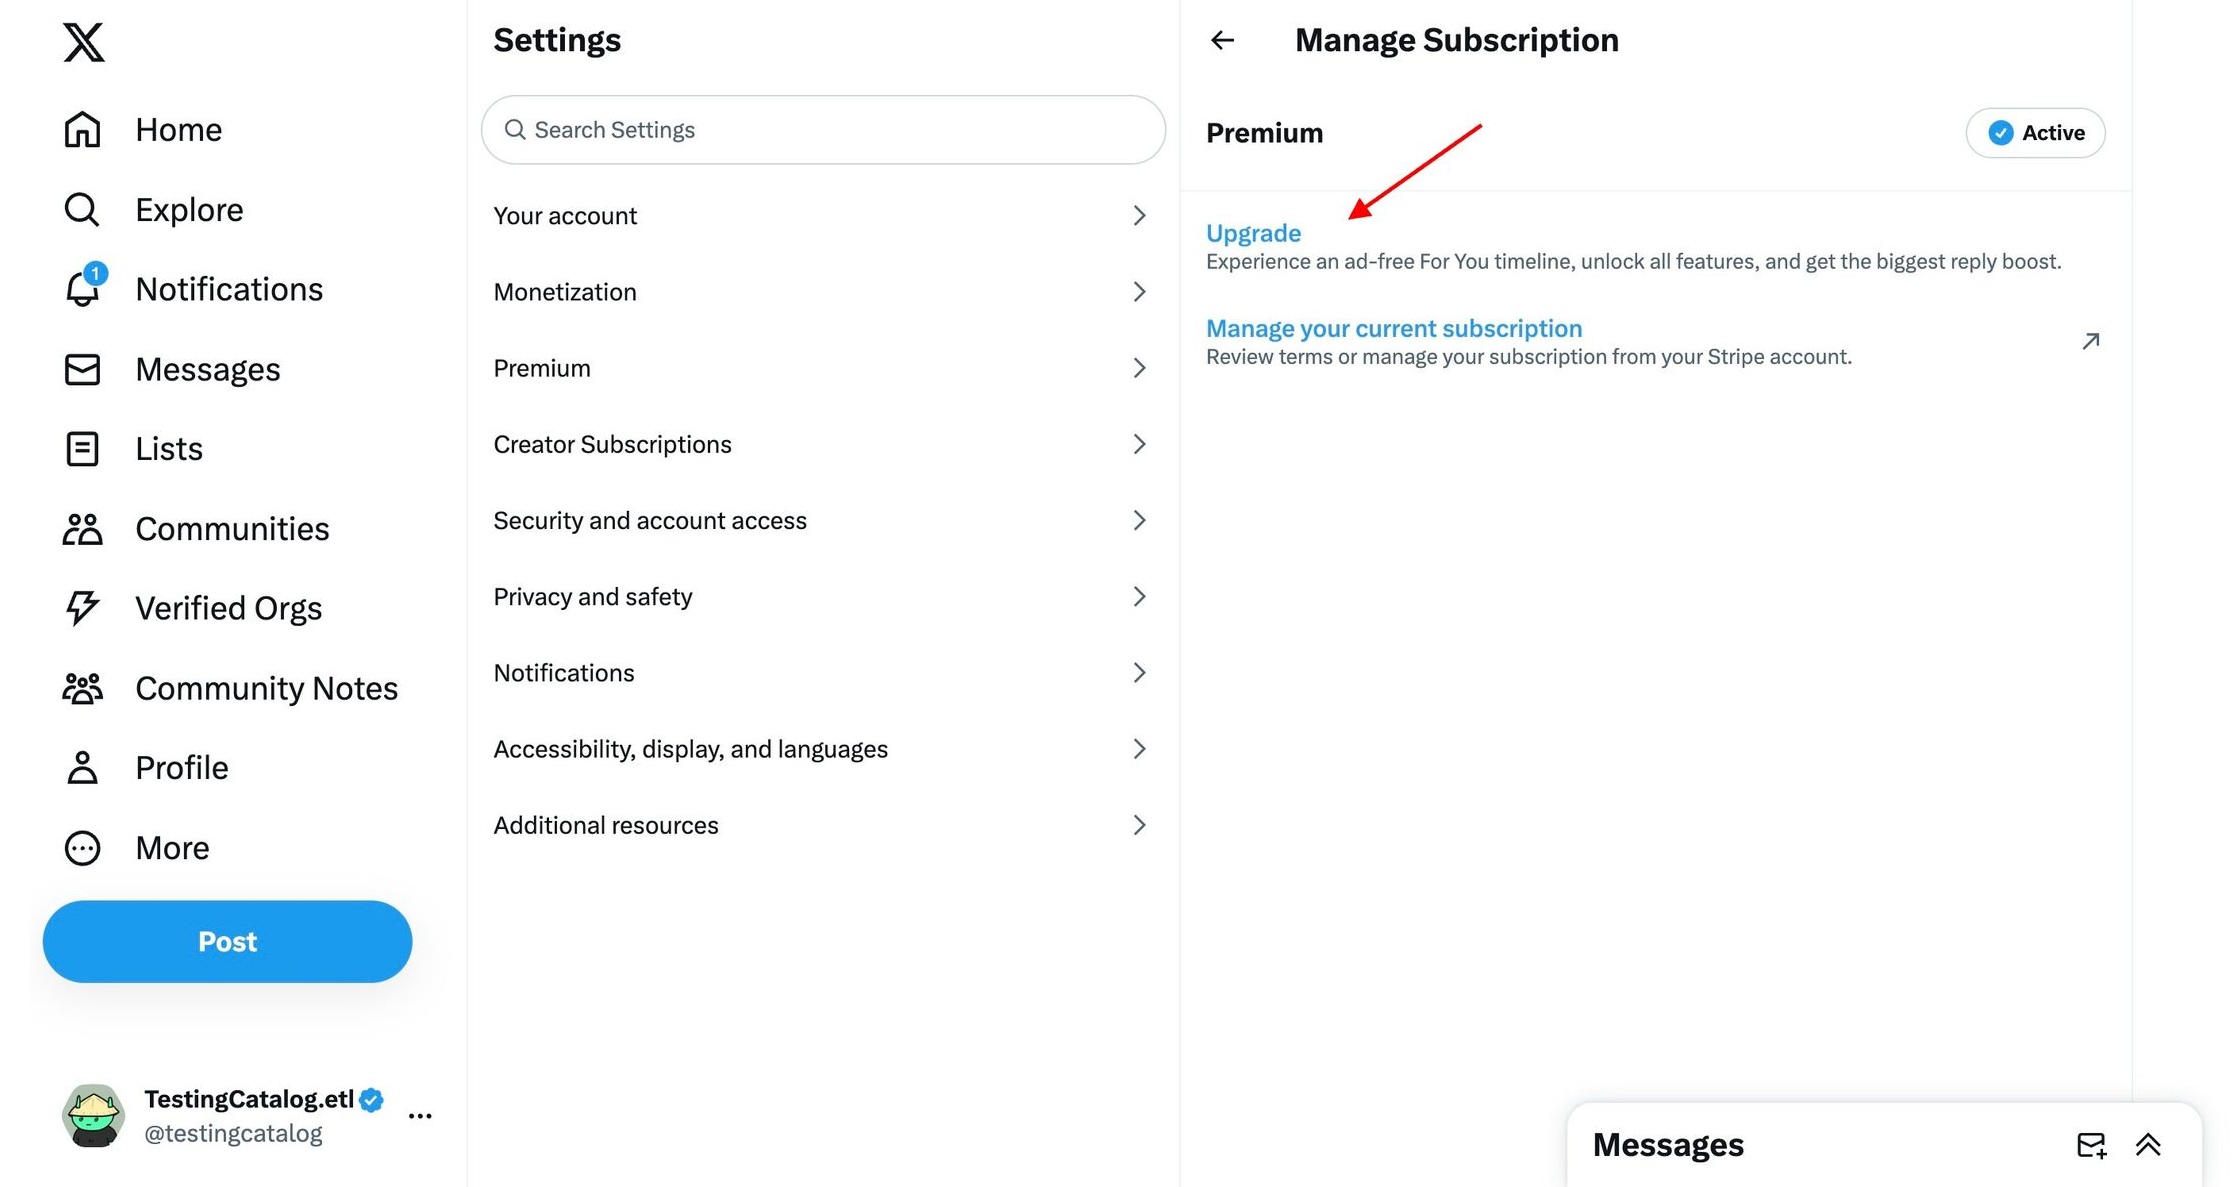This screenshot has width=2234, height=1187.
Task: Expand the Messages drawer with double chevron
Action: pos(2148,1145)
